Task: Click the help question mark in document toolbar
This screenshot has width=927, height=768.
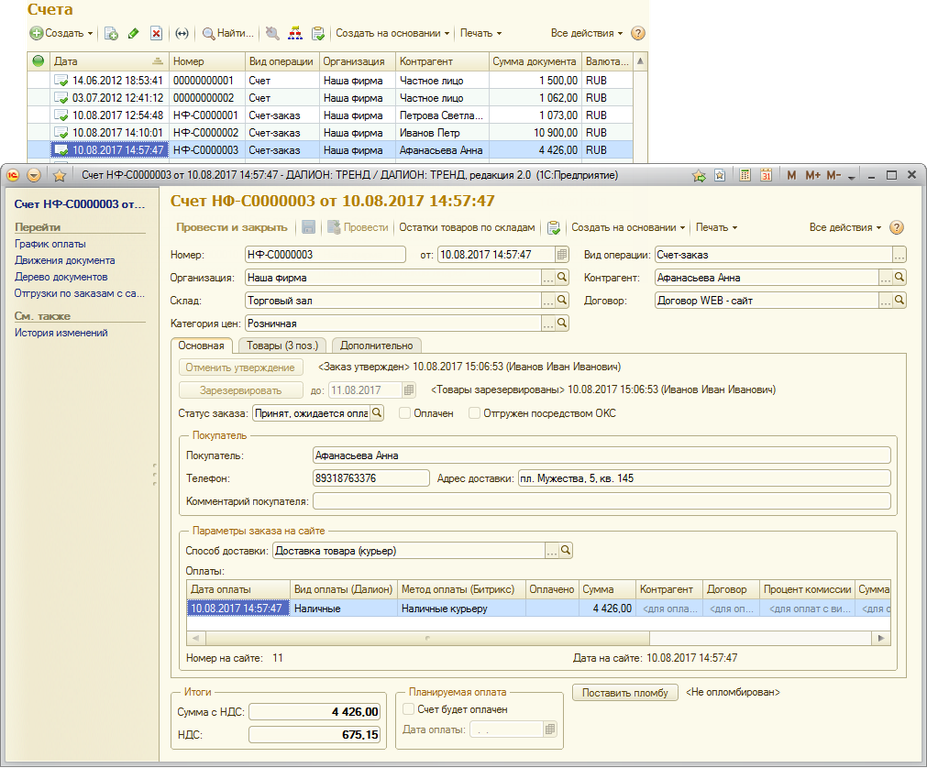Action: [x=896, y=227]
